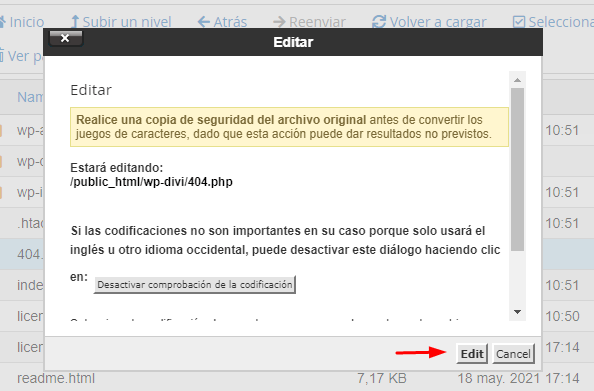Click the right-arrow icon of Reenviar
The height and width of the screenshot is (391, 594).
[x=280, y=22]
